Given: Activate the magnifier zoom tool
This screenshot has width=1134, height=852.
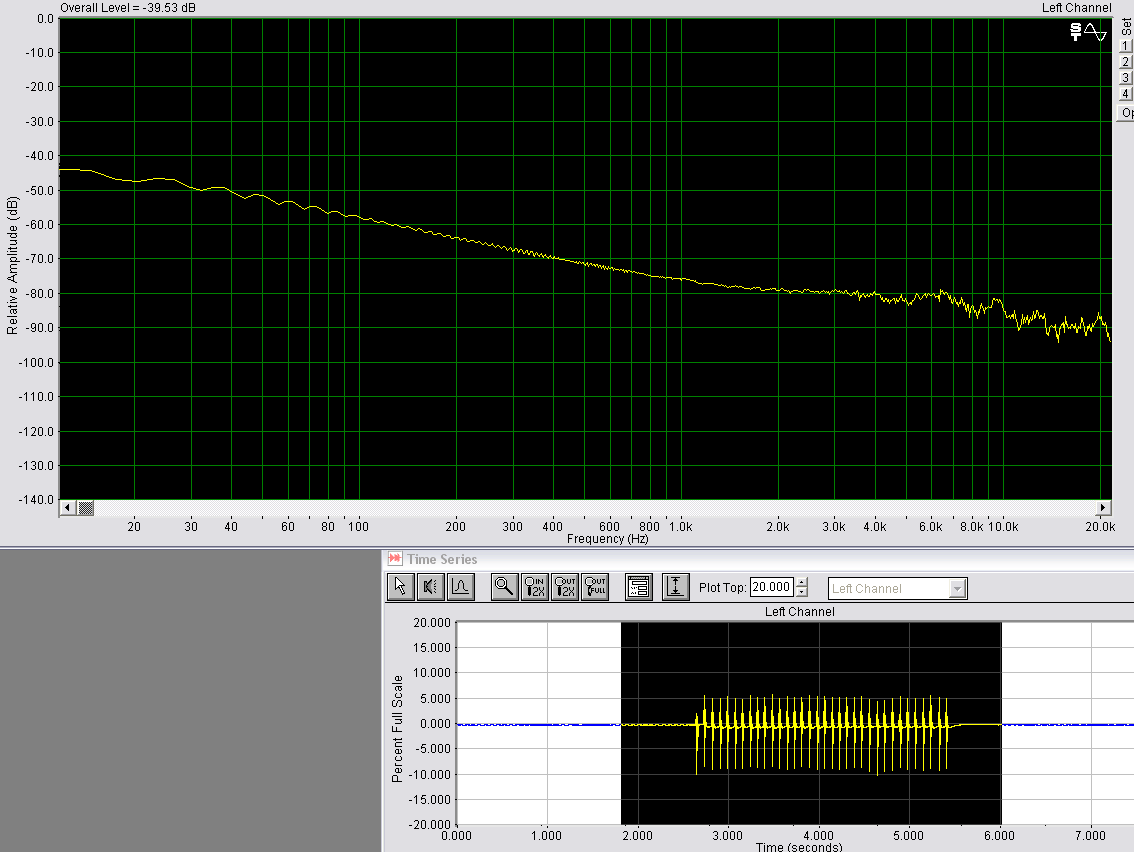Looking at the screenshot, I should [504, 587].
